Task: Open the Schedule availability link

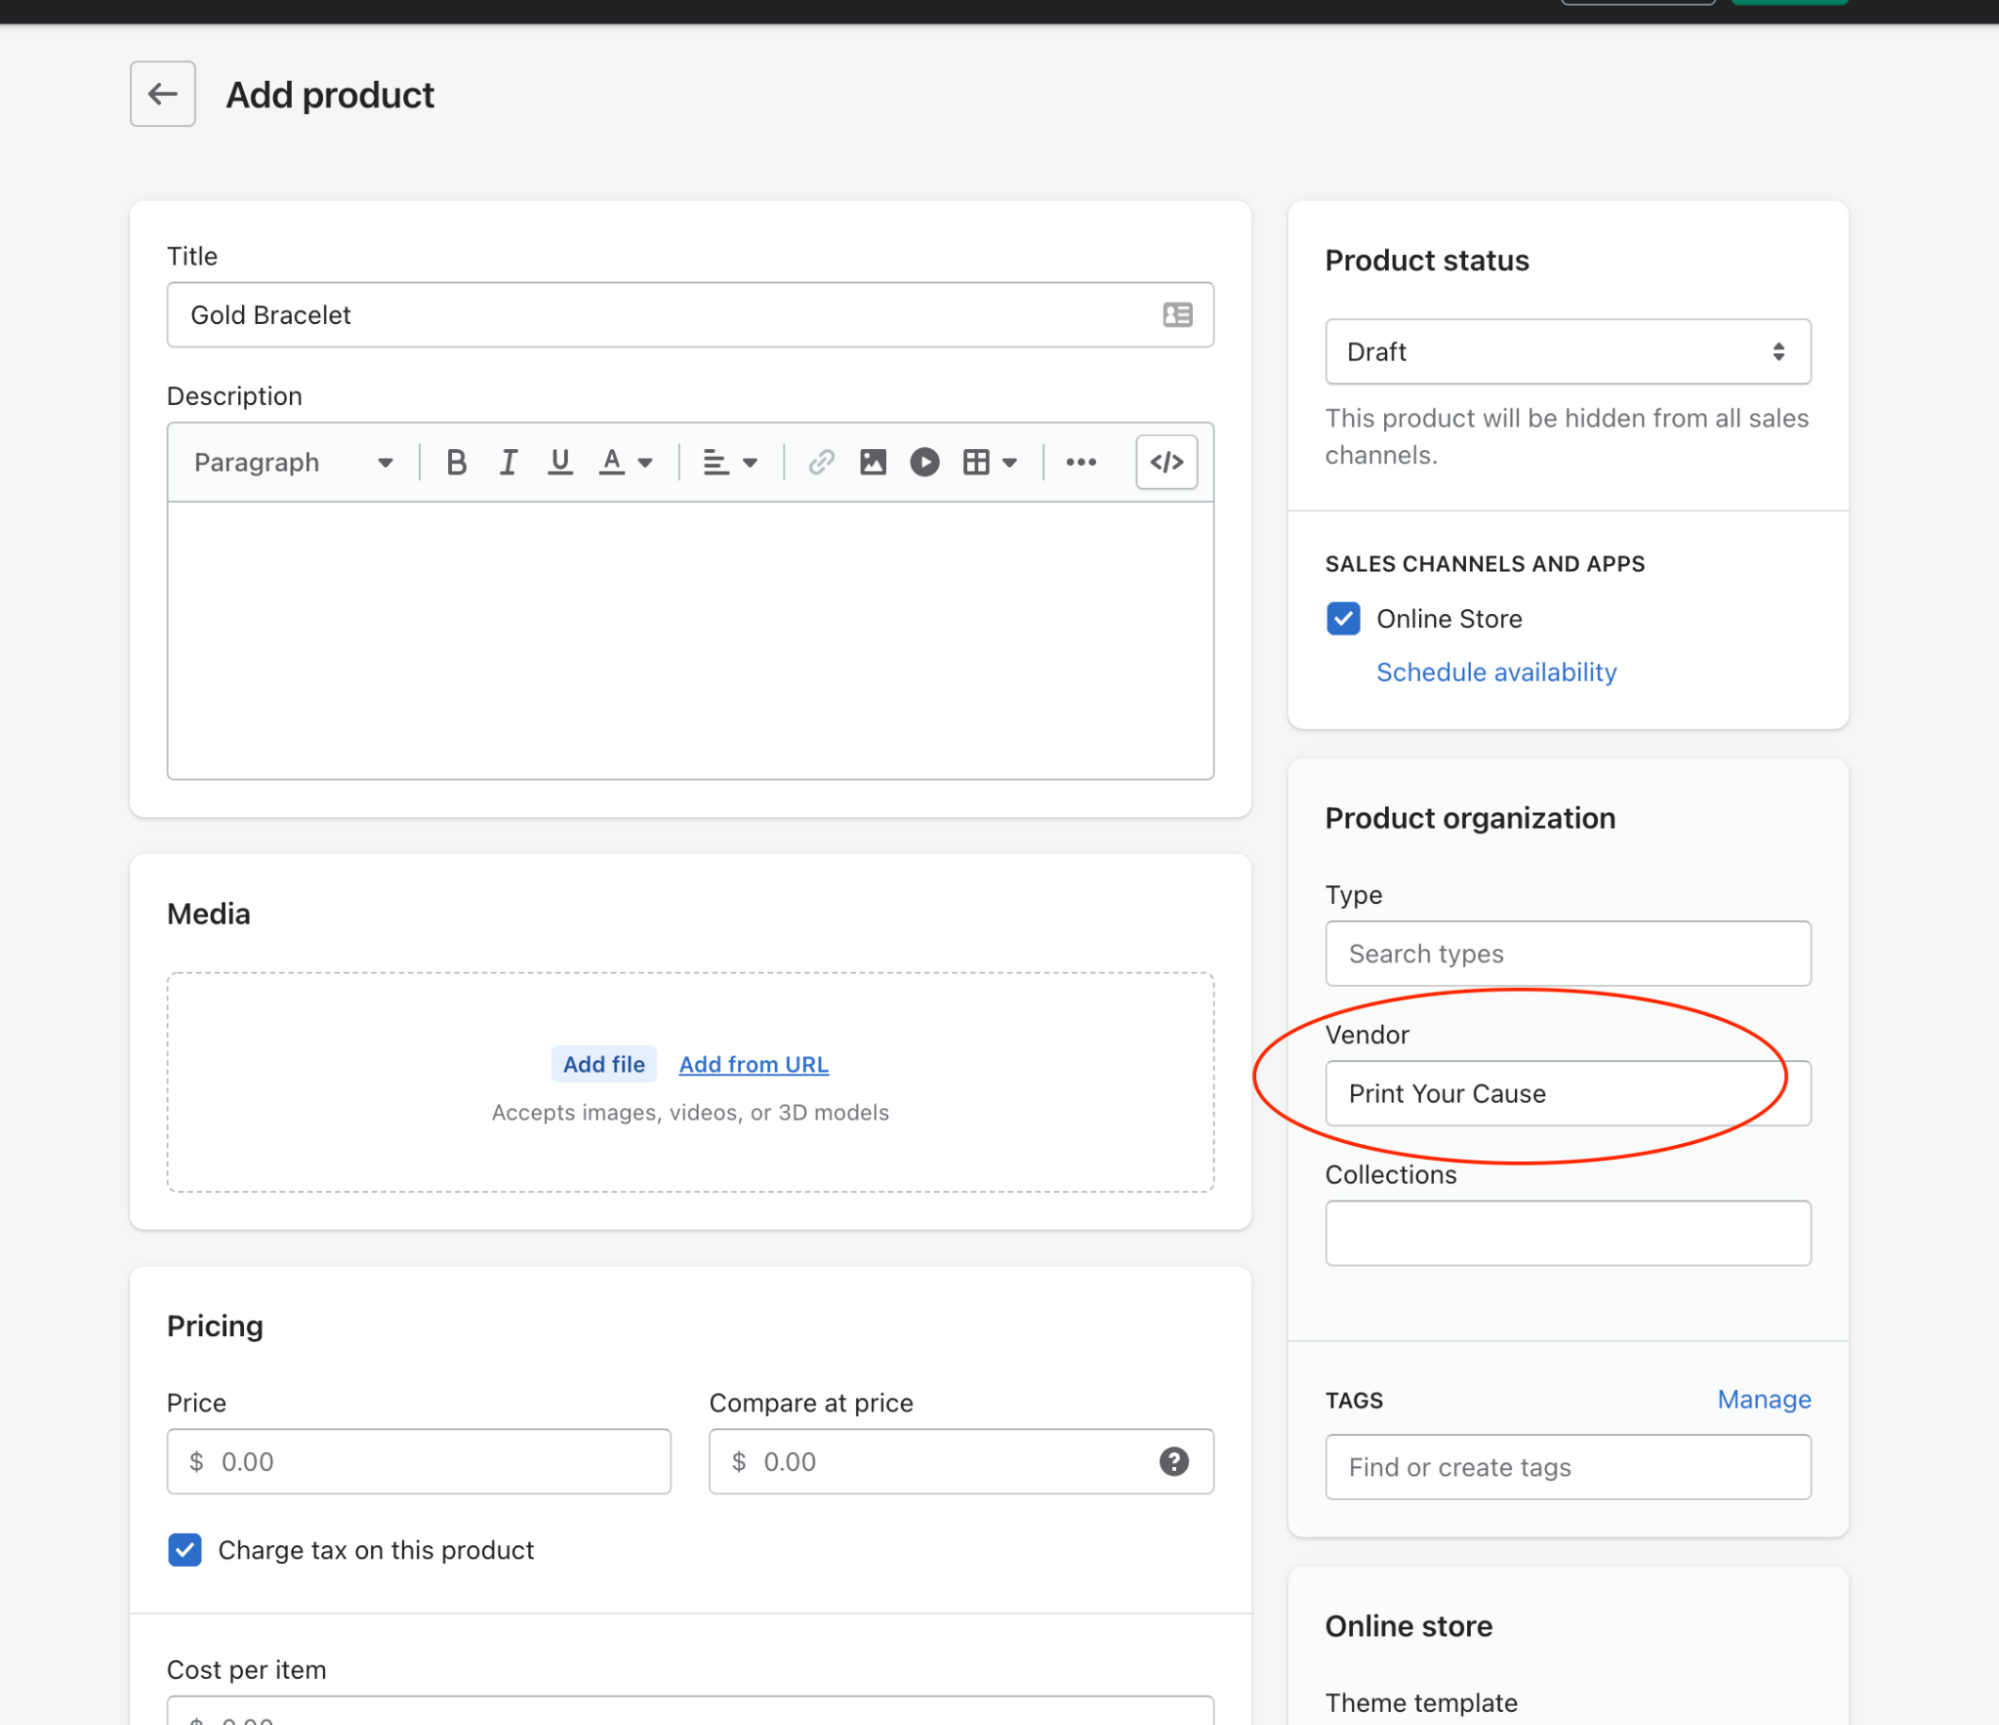Action: tap(1496, 672)
